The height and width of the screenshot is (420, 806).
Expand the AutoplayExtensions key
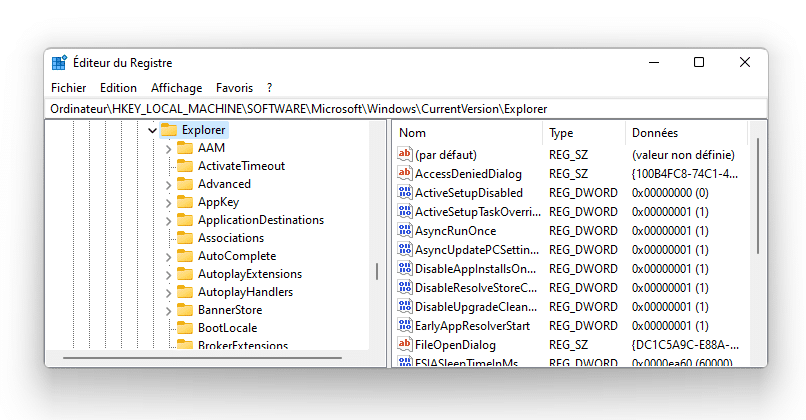click(169, 275)
